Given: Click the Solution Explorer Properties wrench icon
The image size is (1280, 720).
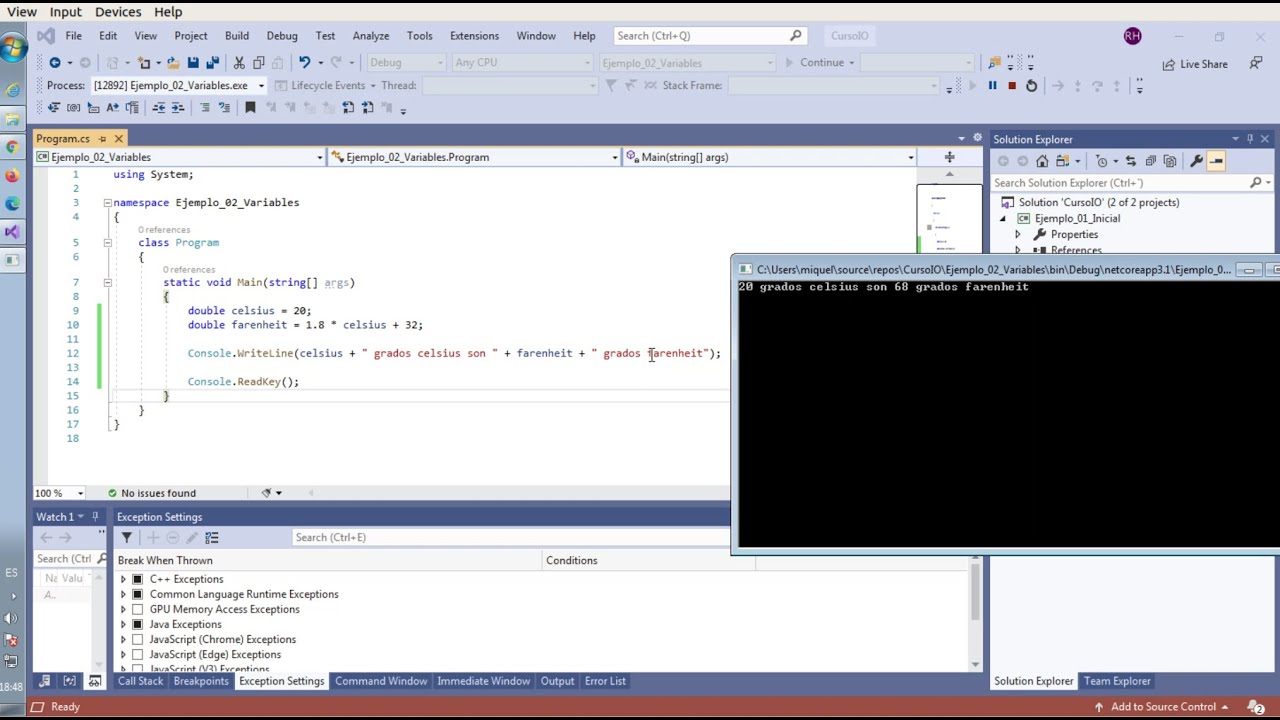Looking at the screenshot, I should pos(1196,161).
